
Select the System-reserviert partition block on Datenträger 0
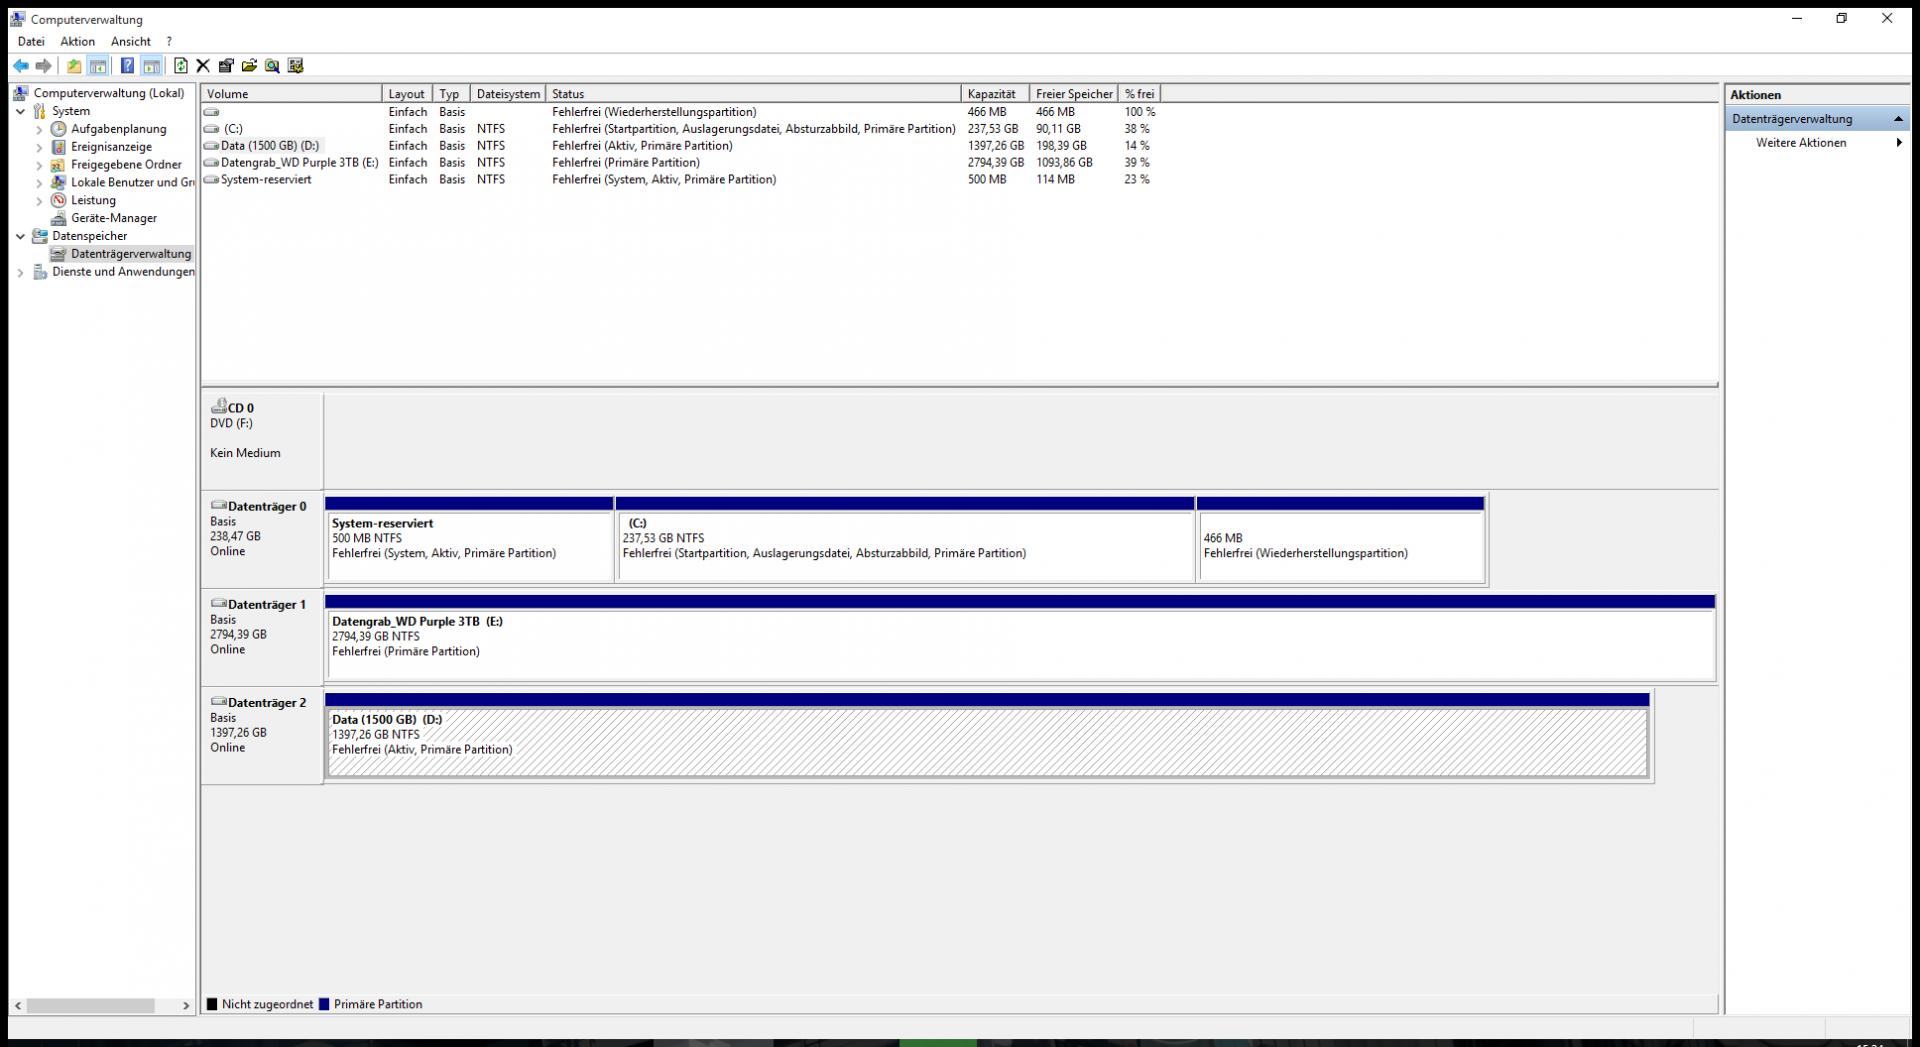tap(470, 540)
